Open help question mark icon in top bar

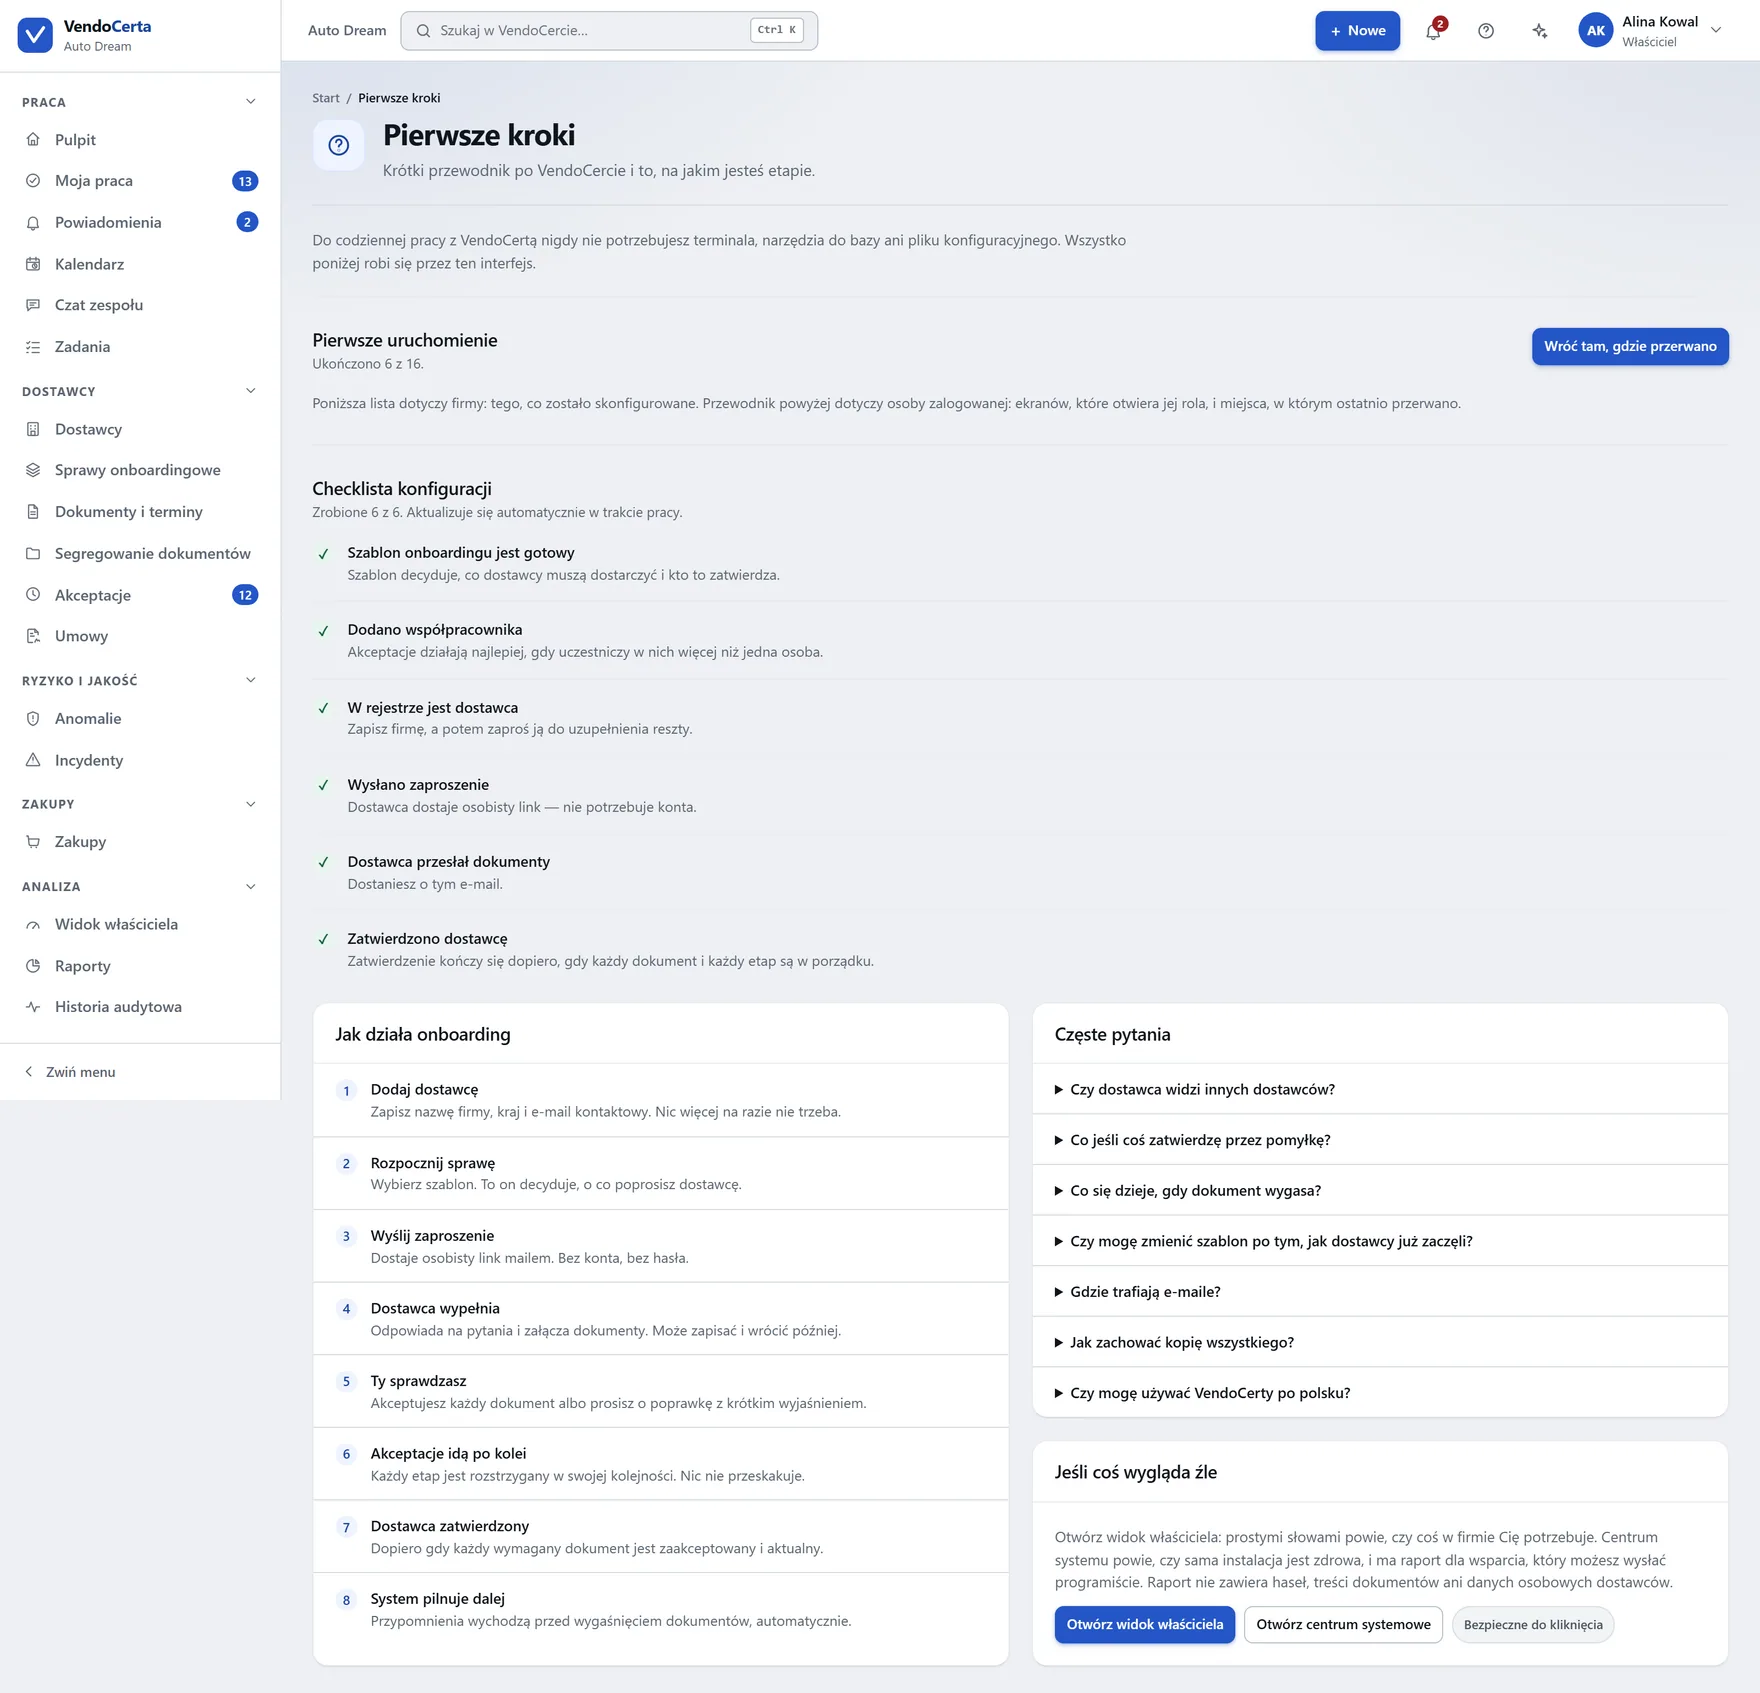pos(1486,31)
